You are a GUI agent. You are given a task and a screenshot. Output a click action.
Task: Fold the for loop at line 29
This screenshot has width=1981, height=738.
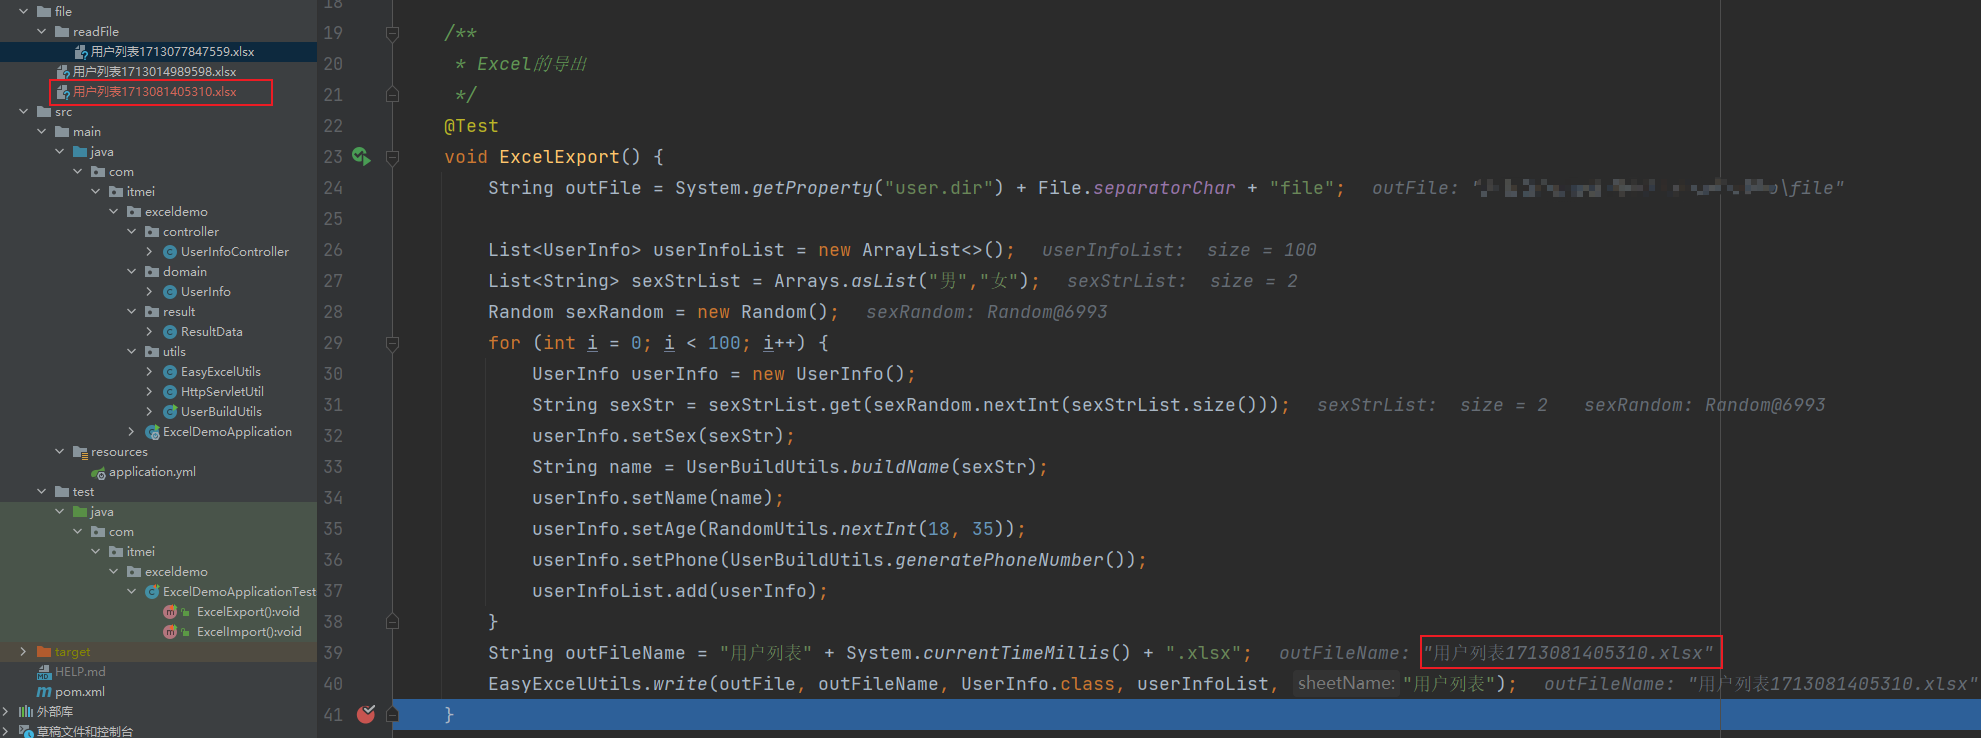(392, 343)
